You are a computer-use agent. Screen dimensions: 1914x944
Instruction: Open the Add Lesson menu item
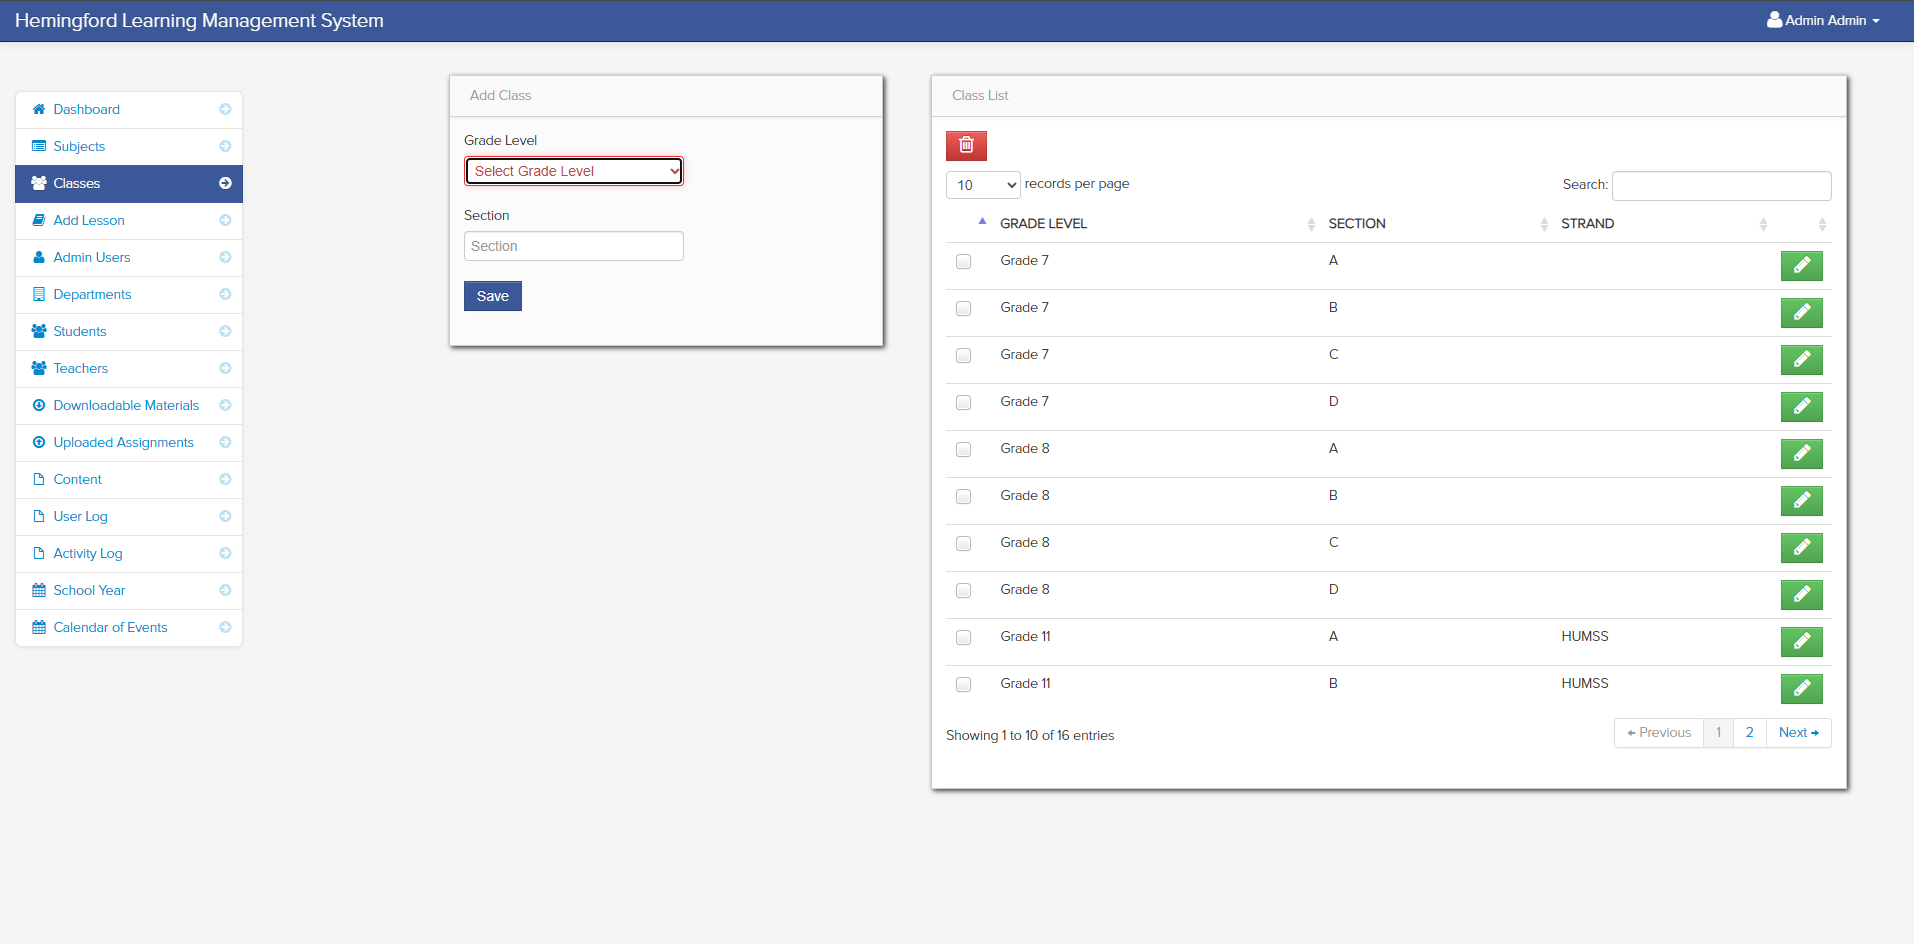point(89,220)
